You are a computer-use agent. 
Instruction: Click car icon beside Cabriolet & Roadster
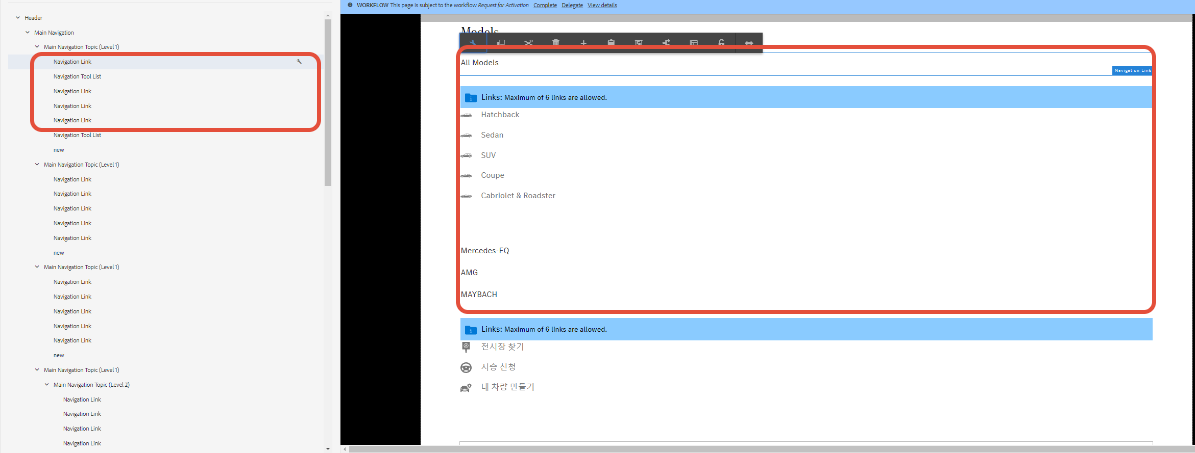[x=466, y=196]
